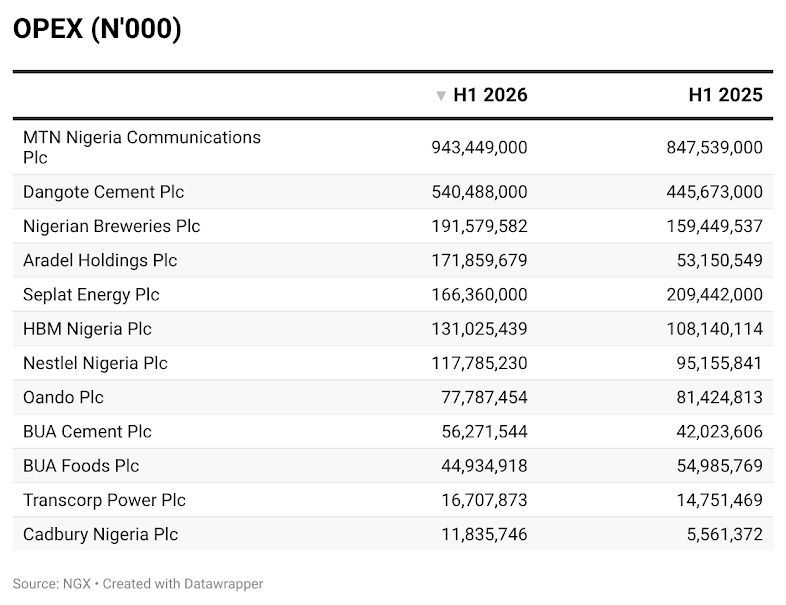This screenshot has height=605, width=786.
Task: Click MTN's H1 2026 value 943,449,000
Action: pos(479,147)
